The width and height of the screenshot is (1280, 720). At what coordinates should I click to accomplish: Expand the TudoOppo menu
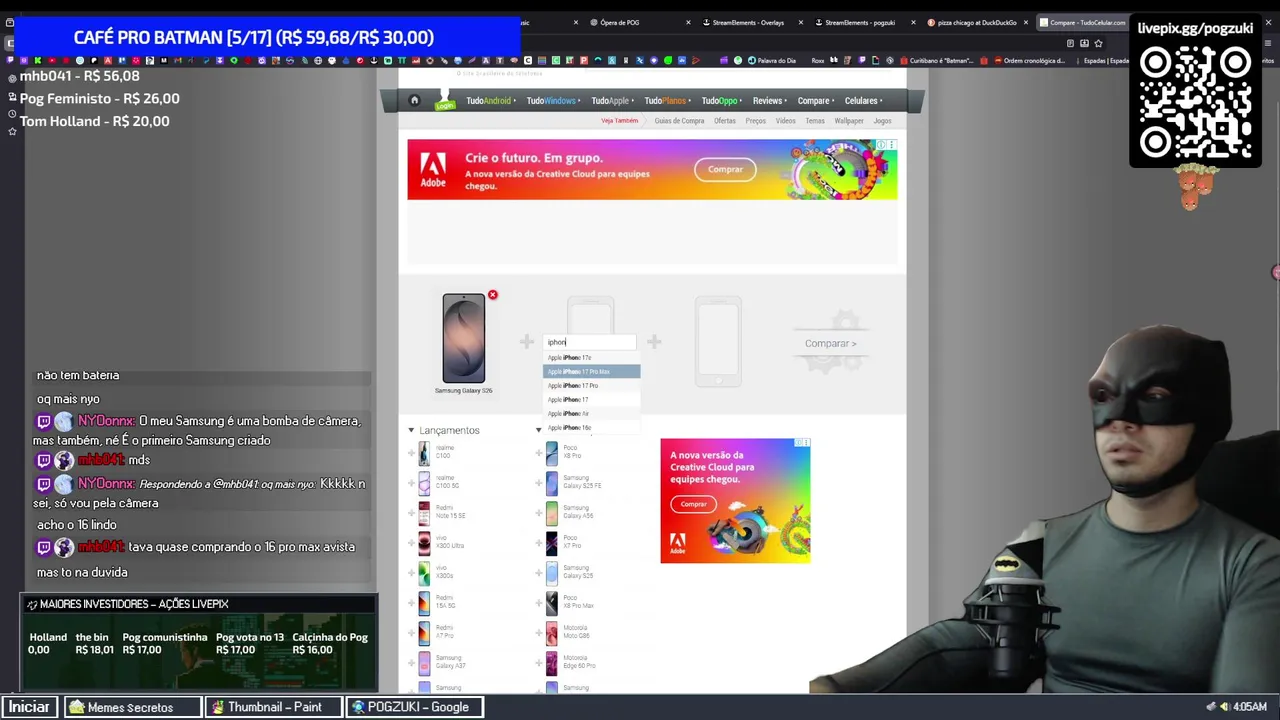721,100
